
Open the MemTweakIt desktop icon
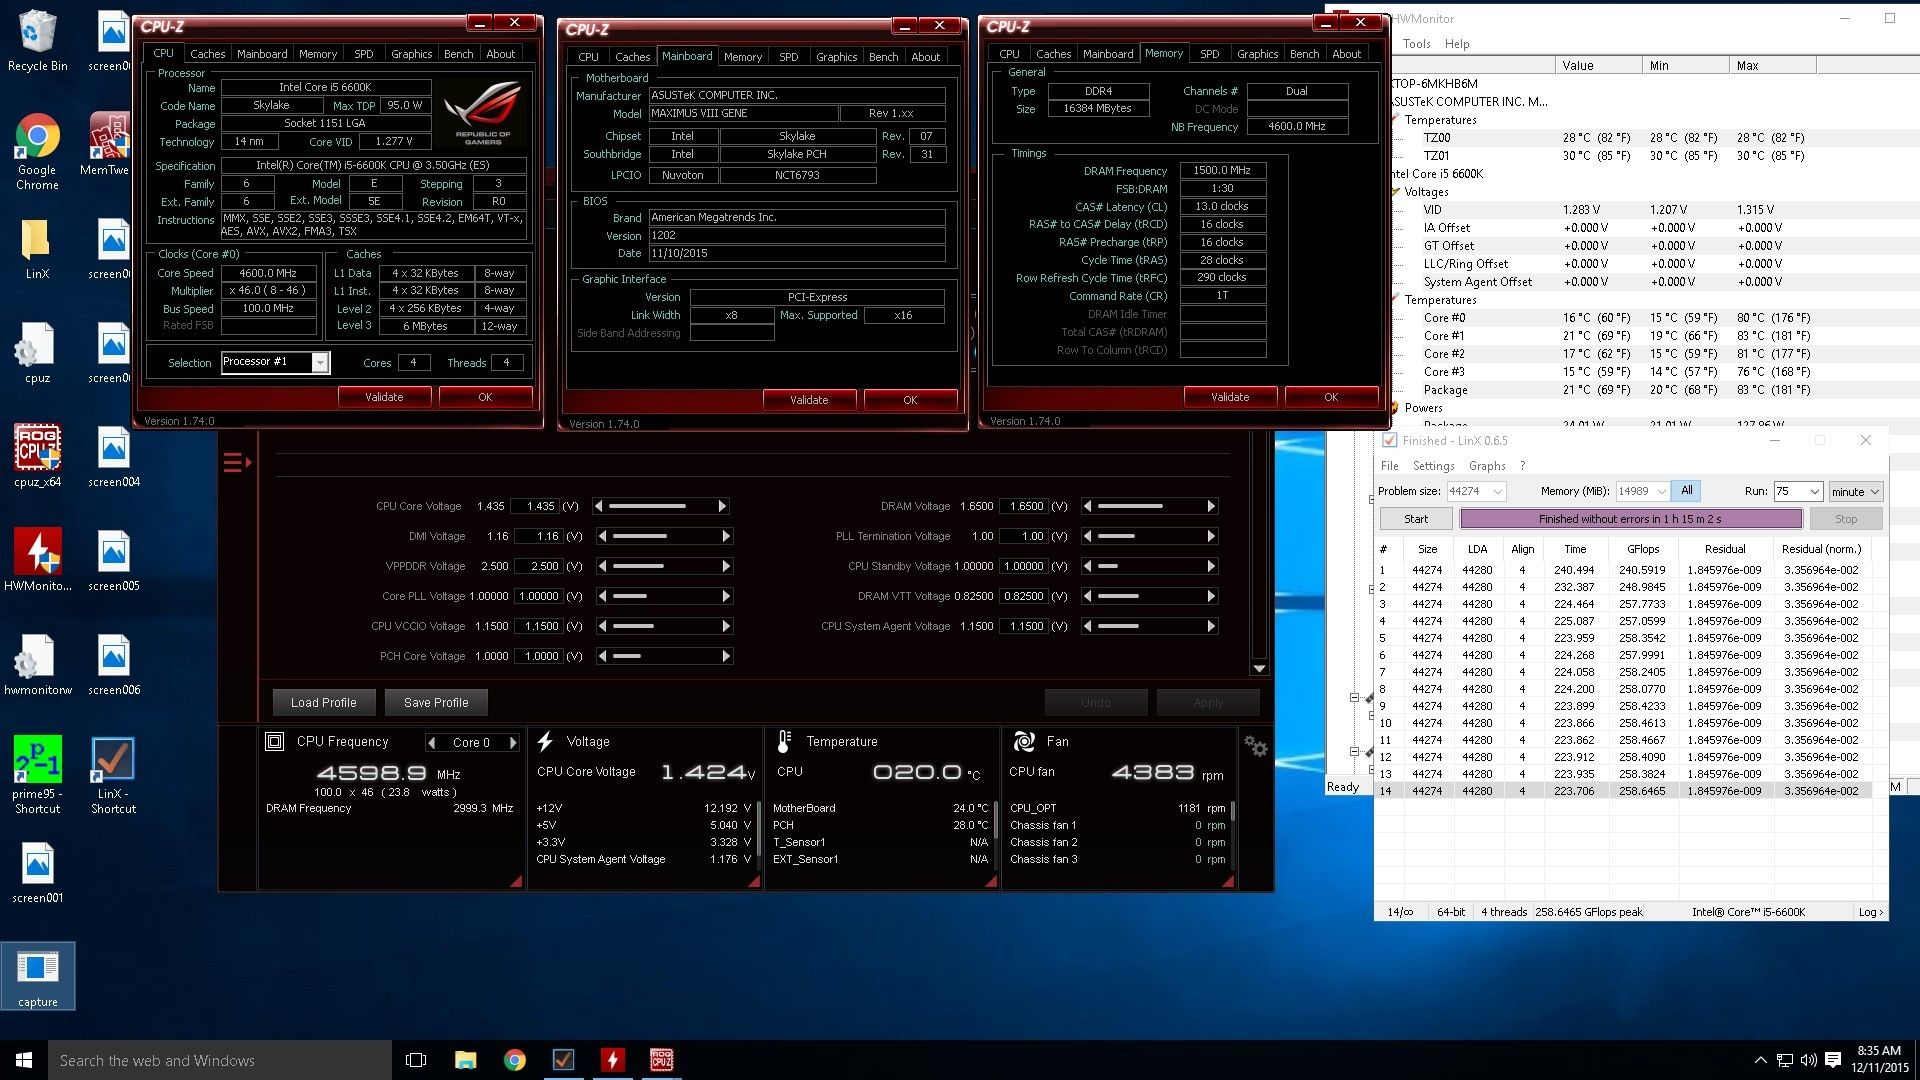coord(107,144)
